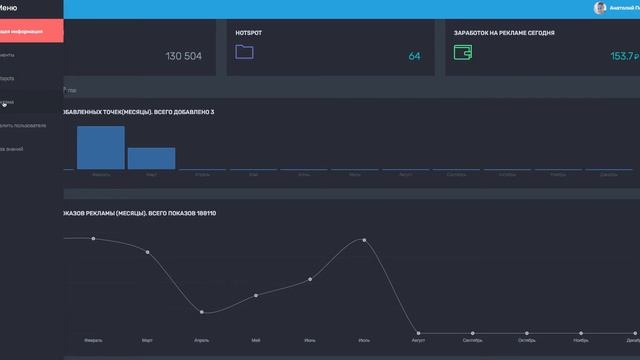Click the Hotspot count value 64
This screenshot has width=640, height=360.
tap(414, 56)
